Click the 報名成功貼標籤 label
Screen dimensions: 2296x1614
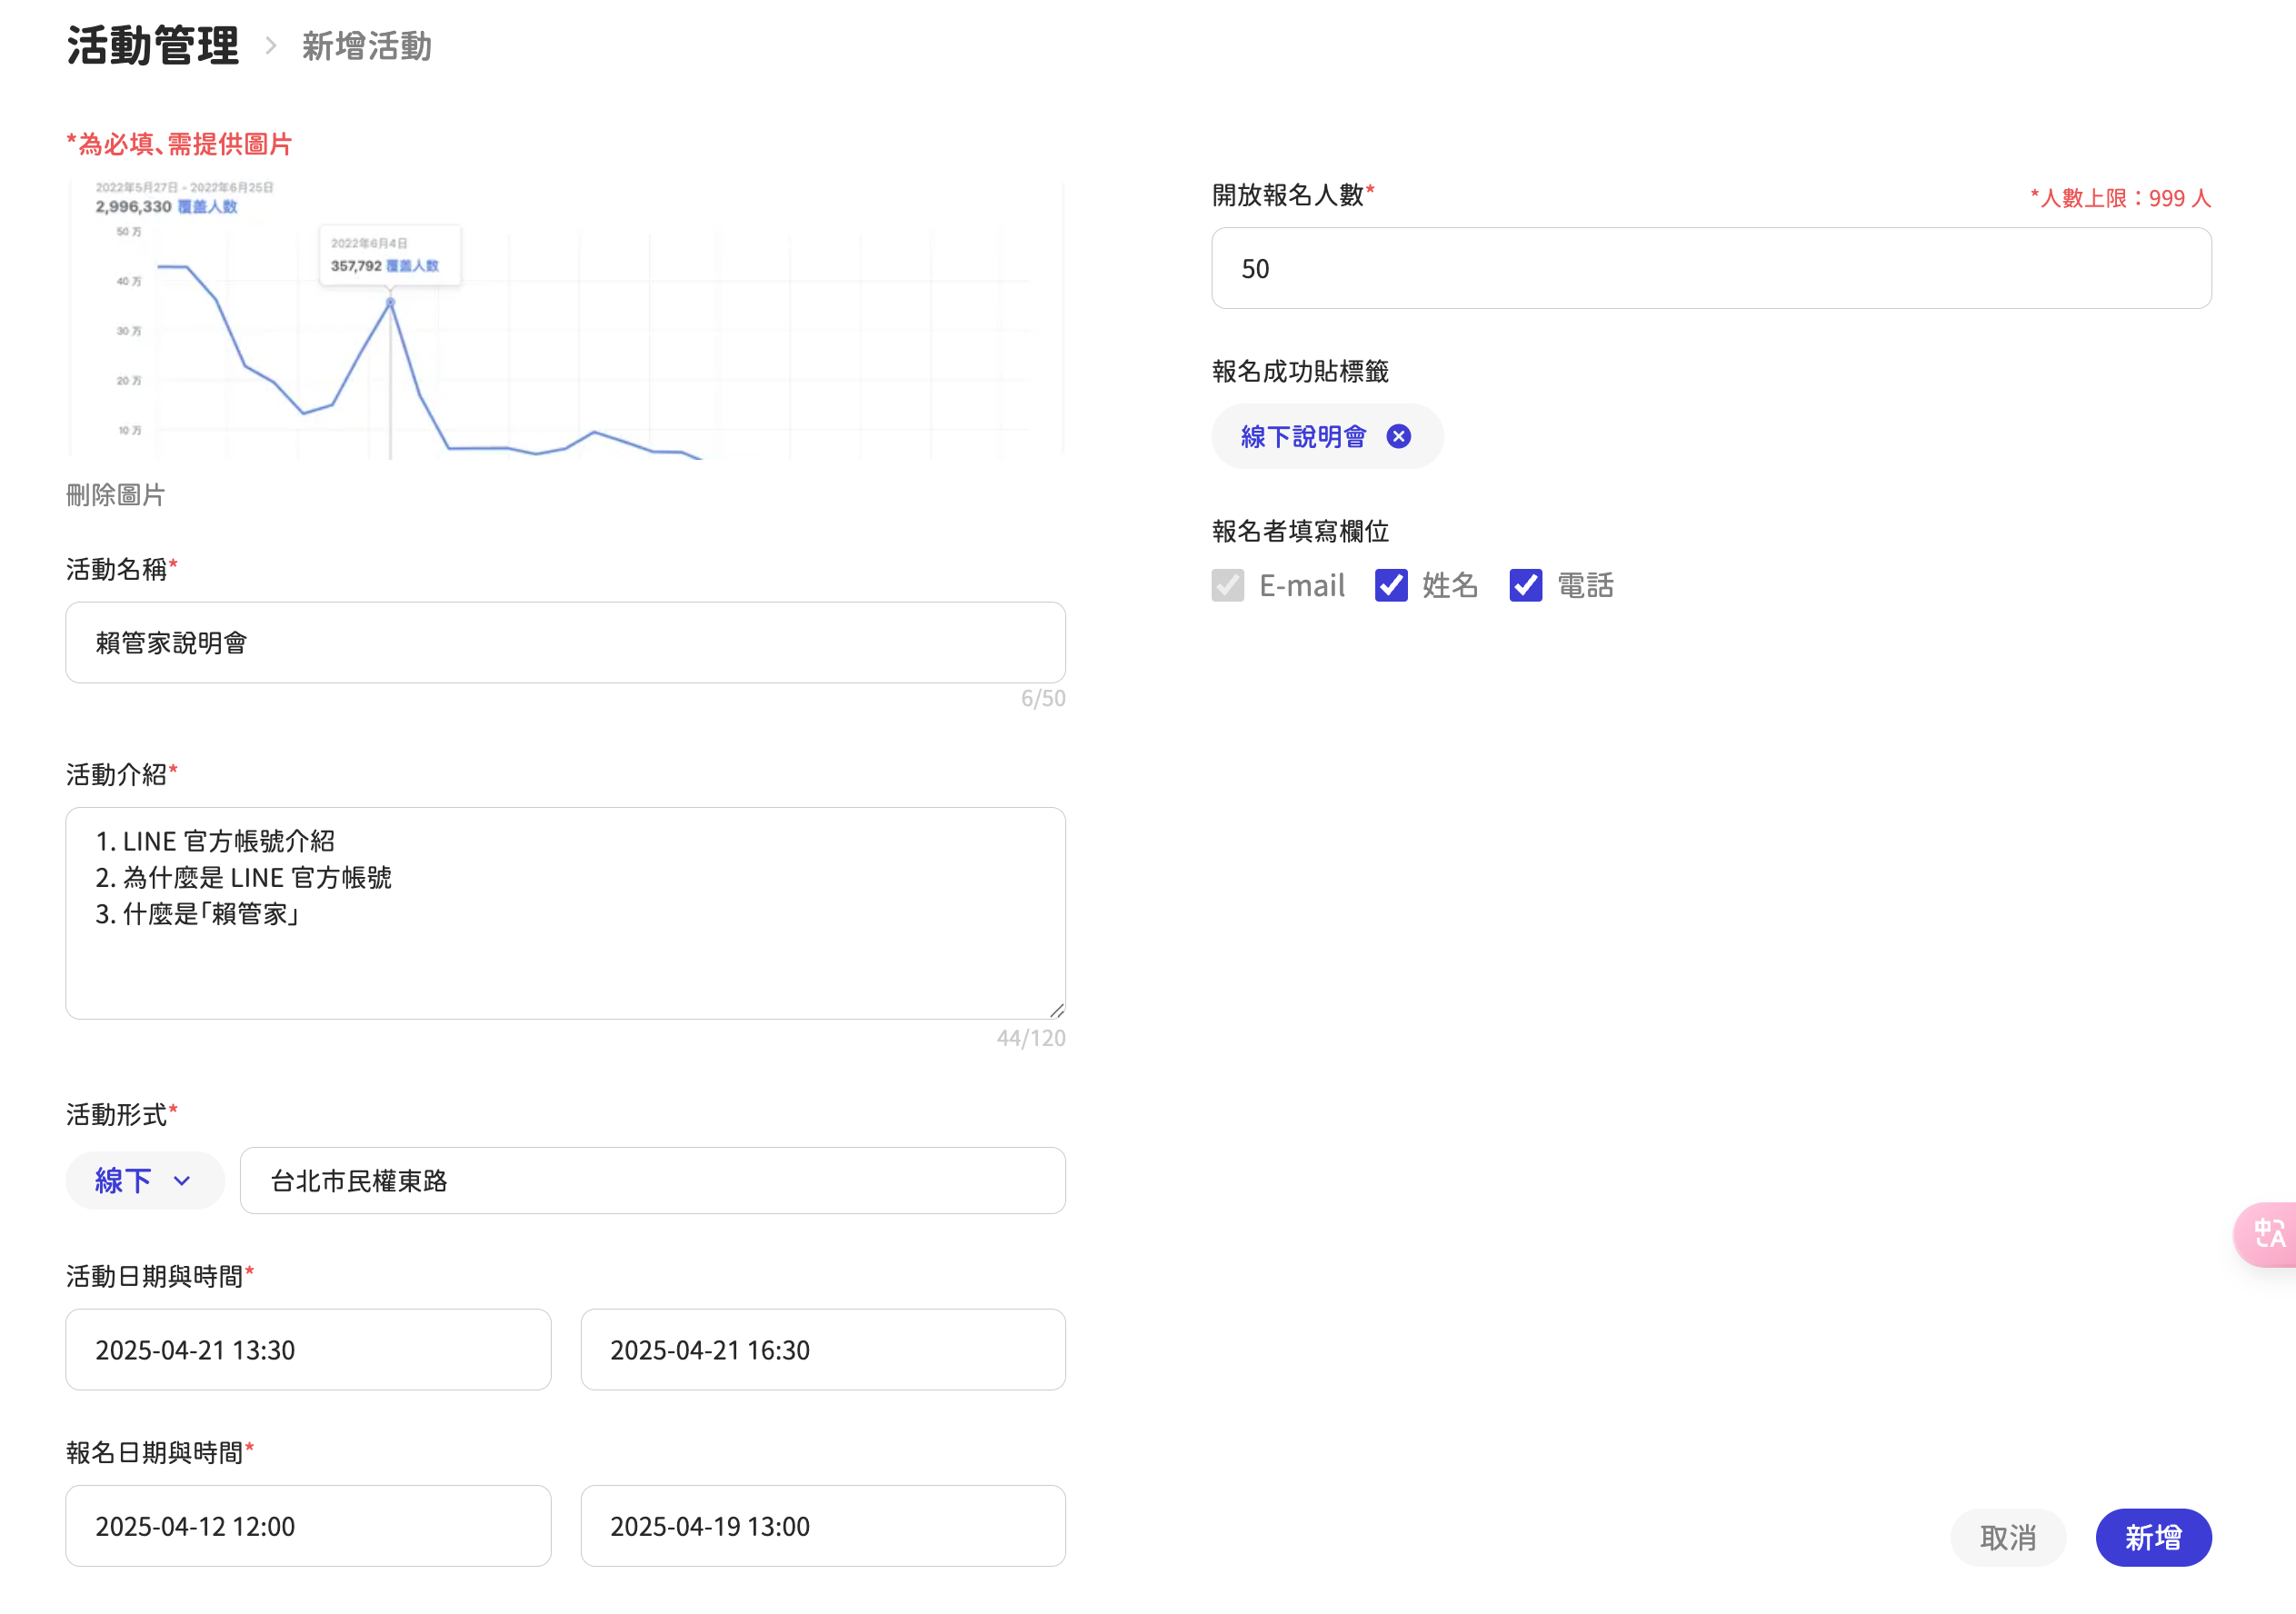(x=1300, y=371)
